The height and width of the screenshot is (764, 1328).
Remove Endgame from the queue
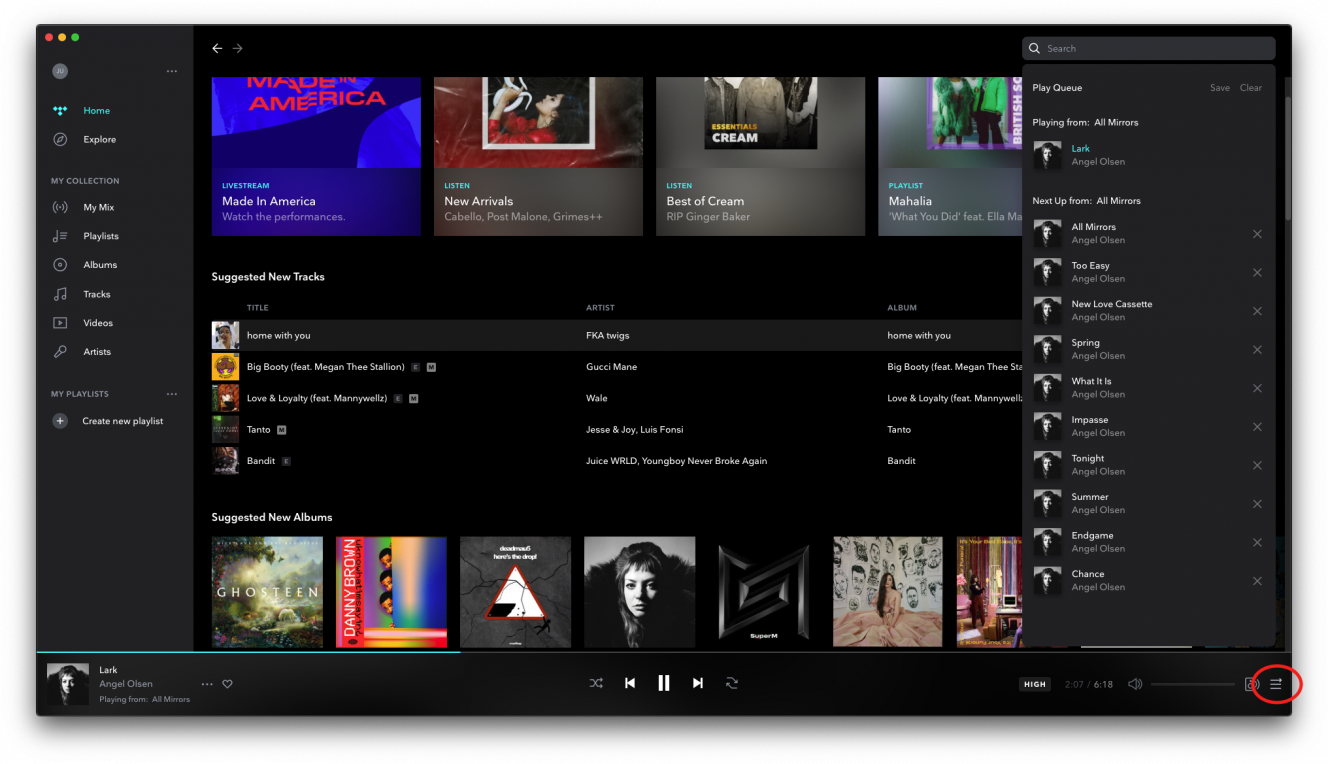1257,542
